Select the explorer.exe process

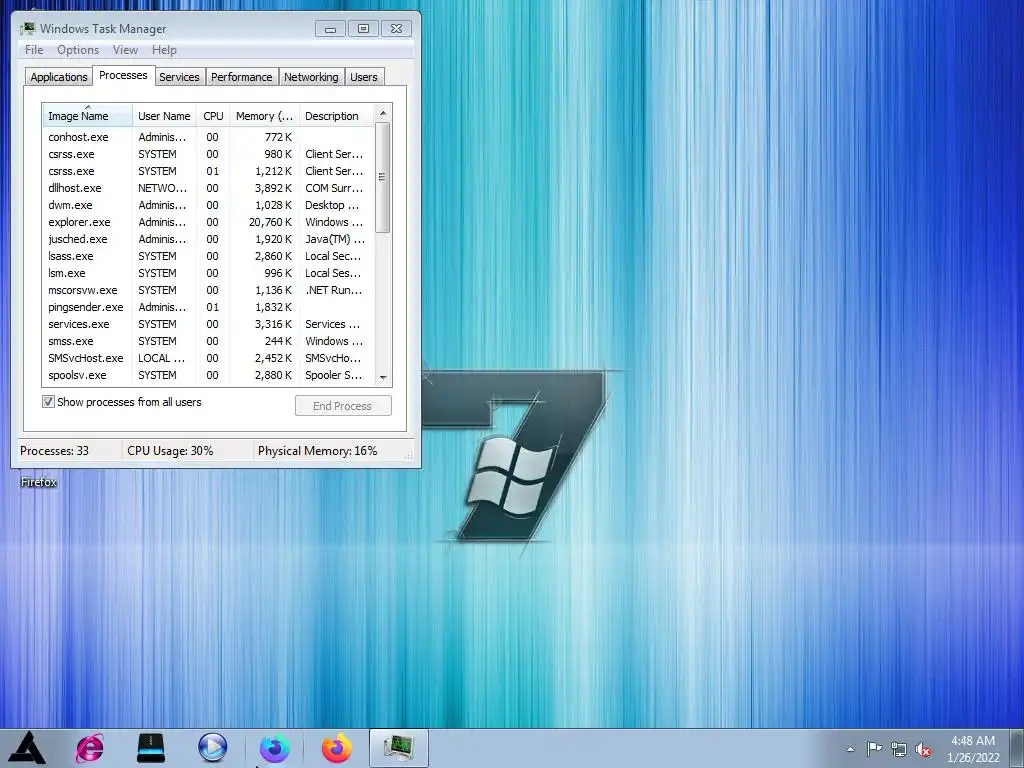209,222
